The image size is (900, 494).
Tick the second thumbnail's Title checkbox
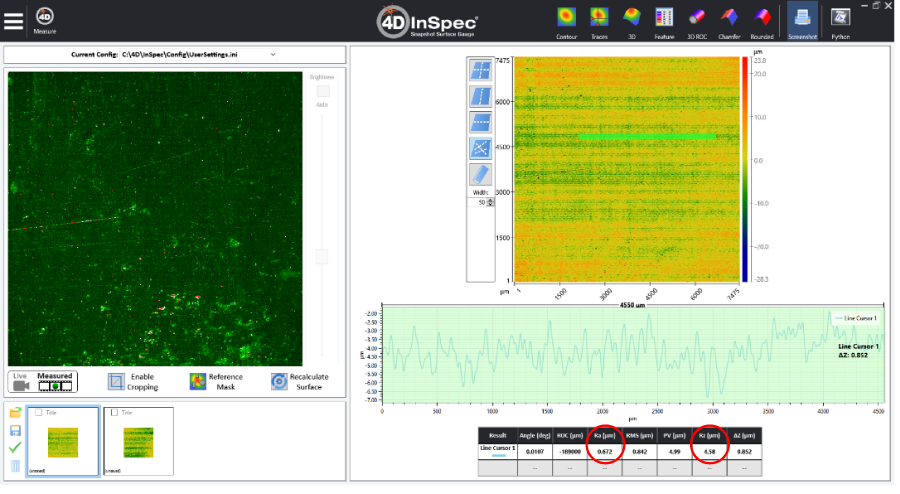[114, 413]
